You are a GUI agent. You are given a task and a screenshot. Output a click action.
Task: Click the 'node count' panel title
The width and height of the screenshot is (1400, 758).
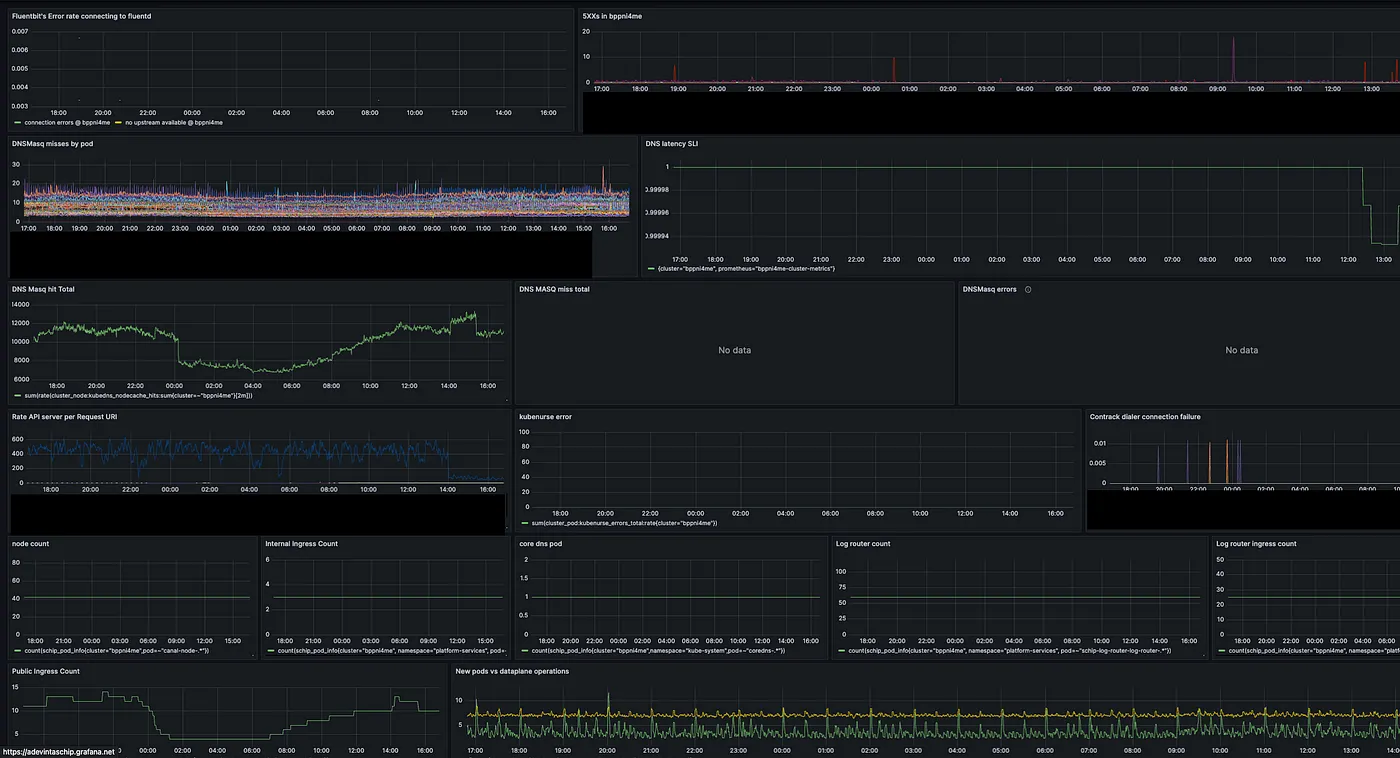[x=30, y=544]
